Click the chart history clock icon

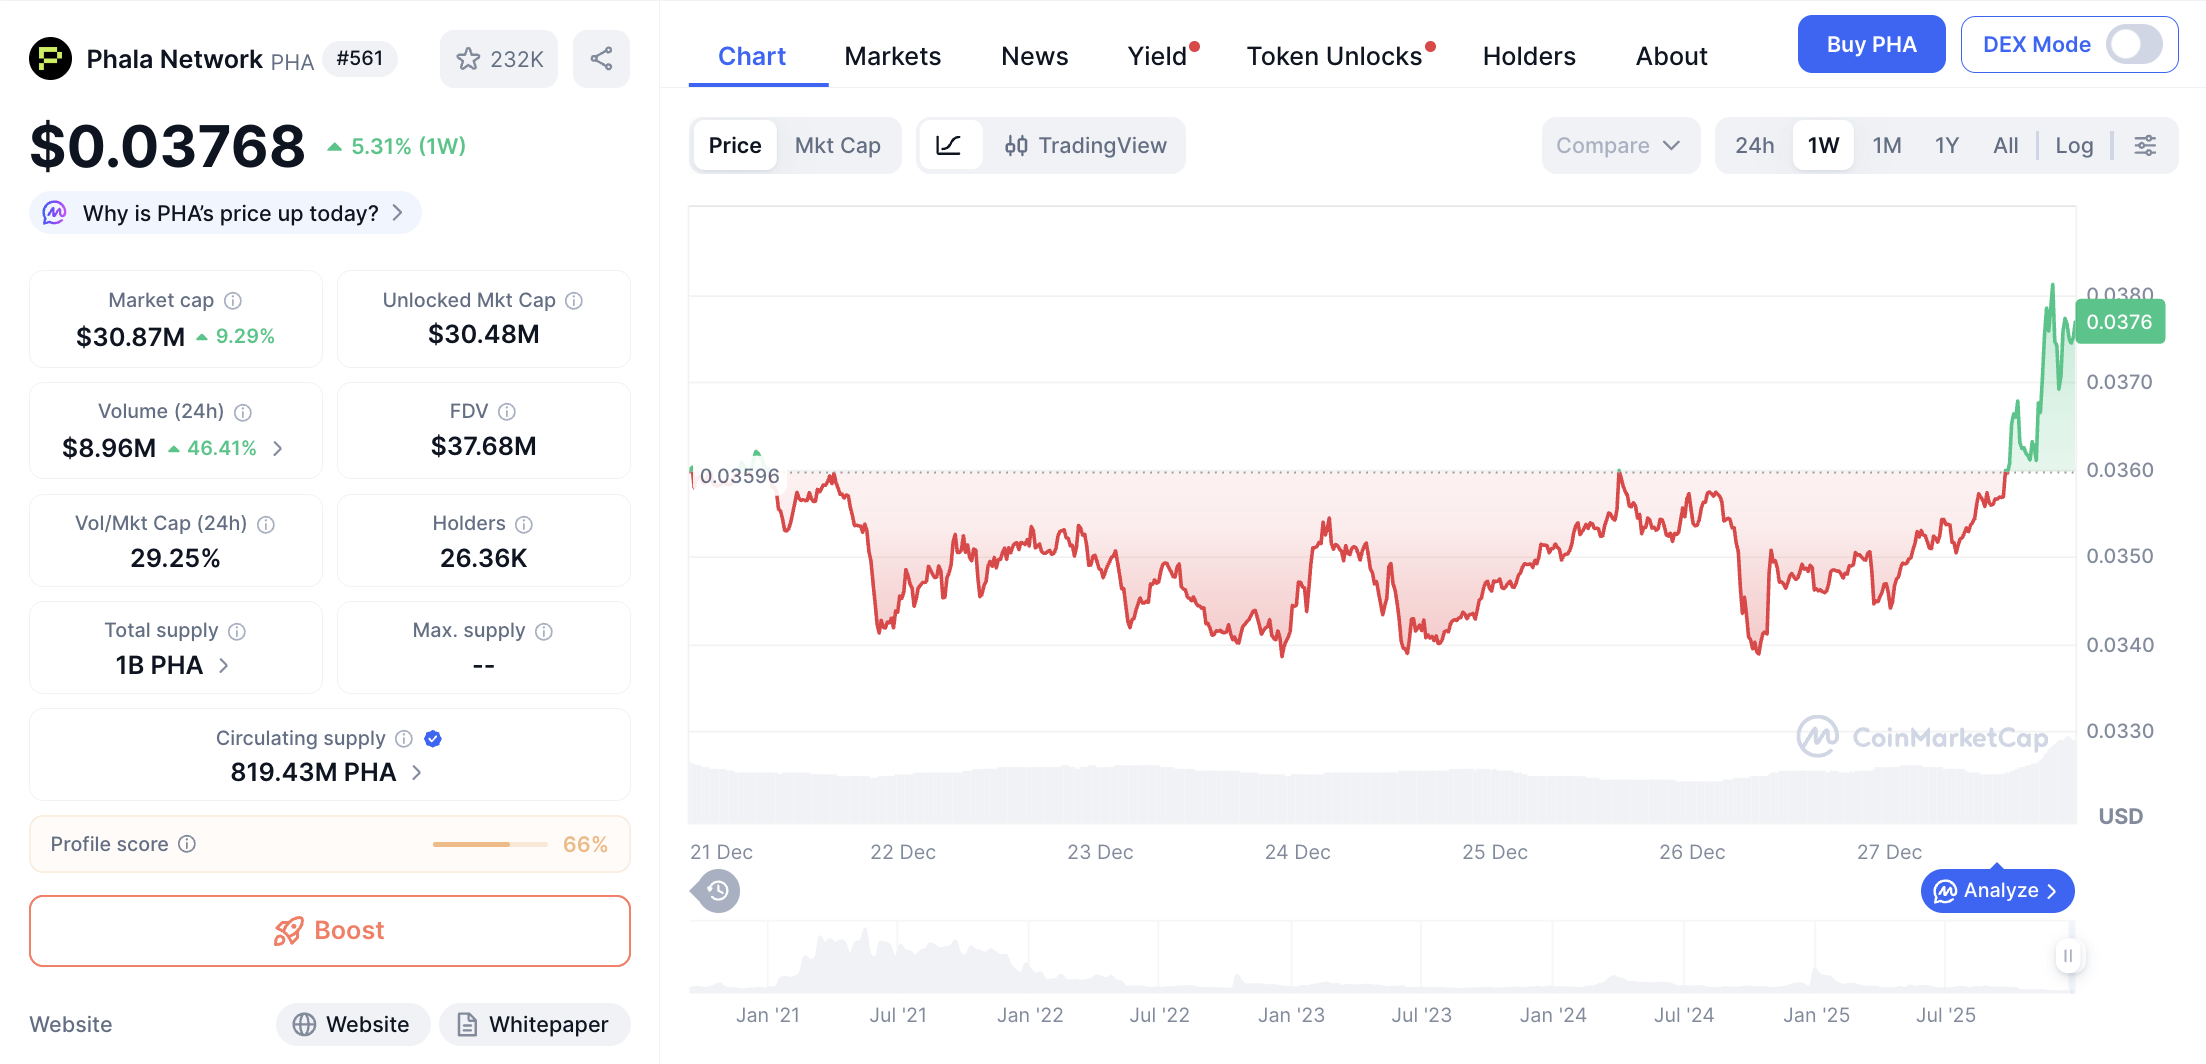click(x=717, y=891)
